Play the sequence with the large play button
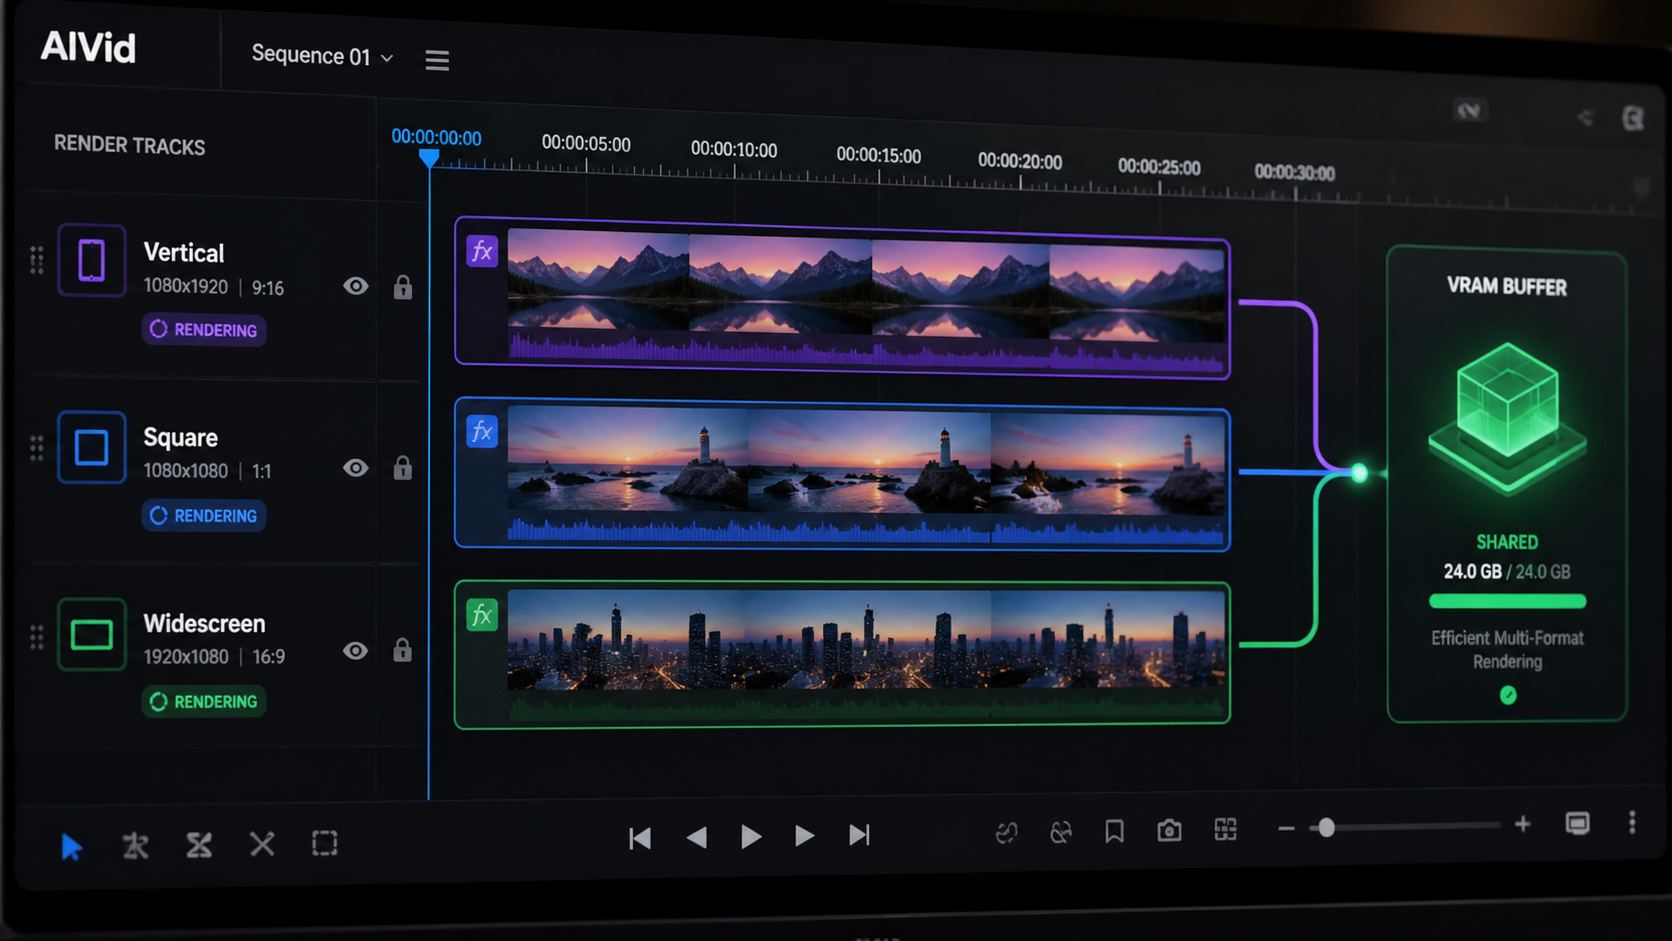The height and width of the screenshot is (941, 1672). 751,836
